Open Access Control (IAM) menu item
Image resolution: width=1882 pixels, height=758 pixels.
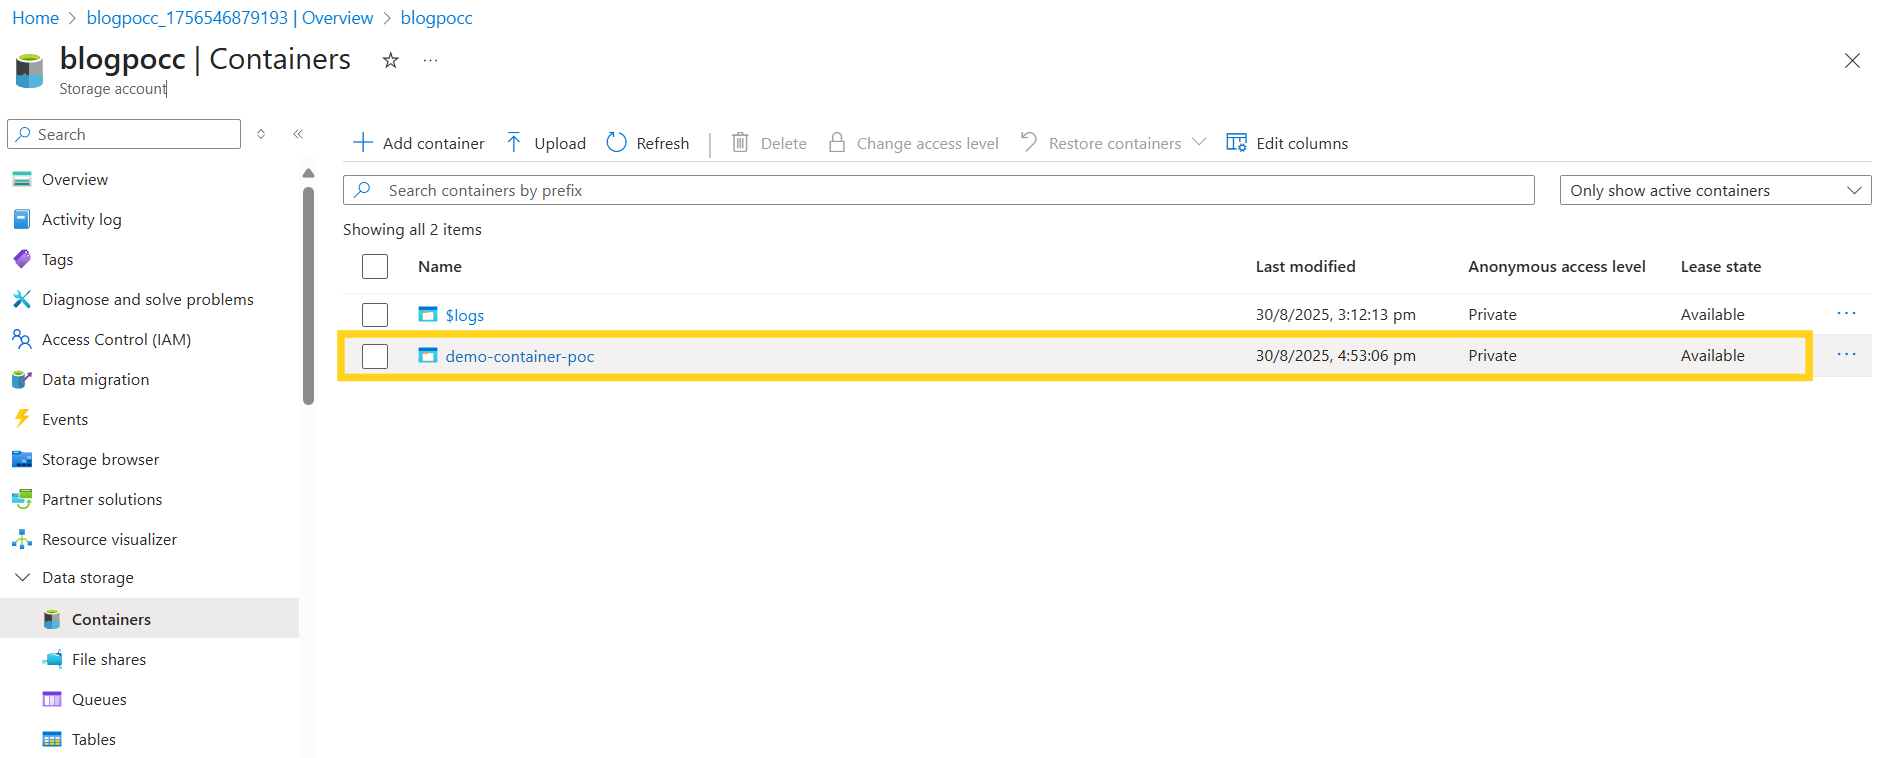(116, 340)
